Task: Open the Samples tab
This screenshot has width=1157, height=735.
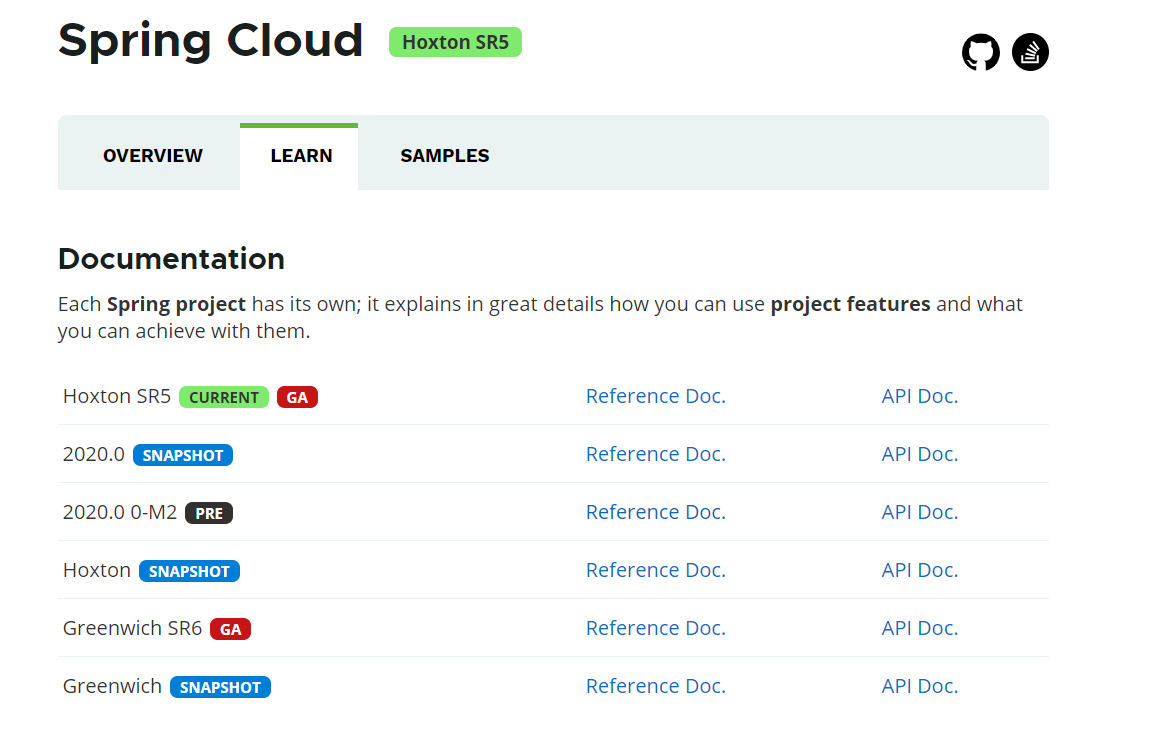Action: pyautogui.click(x=445, y=156)
